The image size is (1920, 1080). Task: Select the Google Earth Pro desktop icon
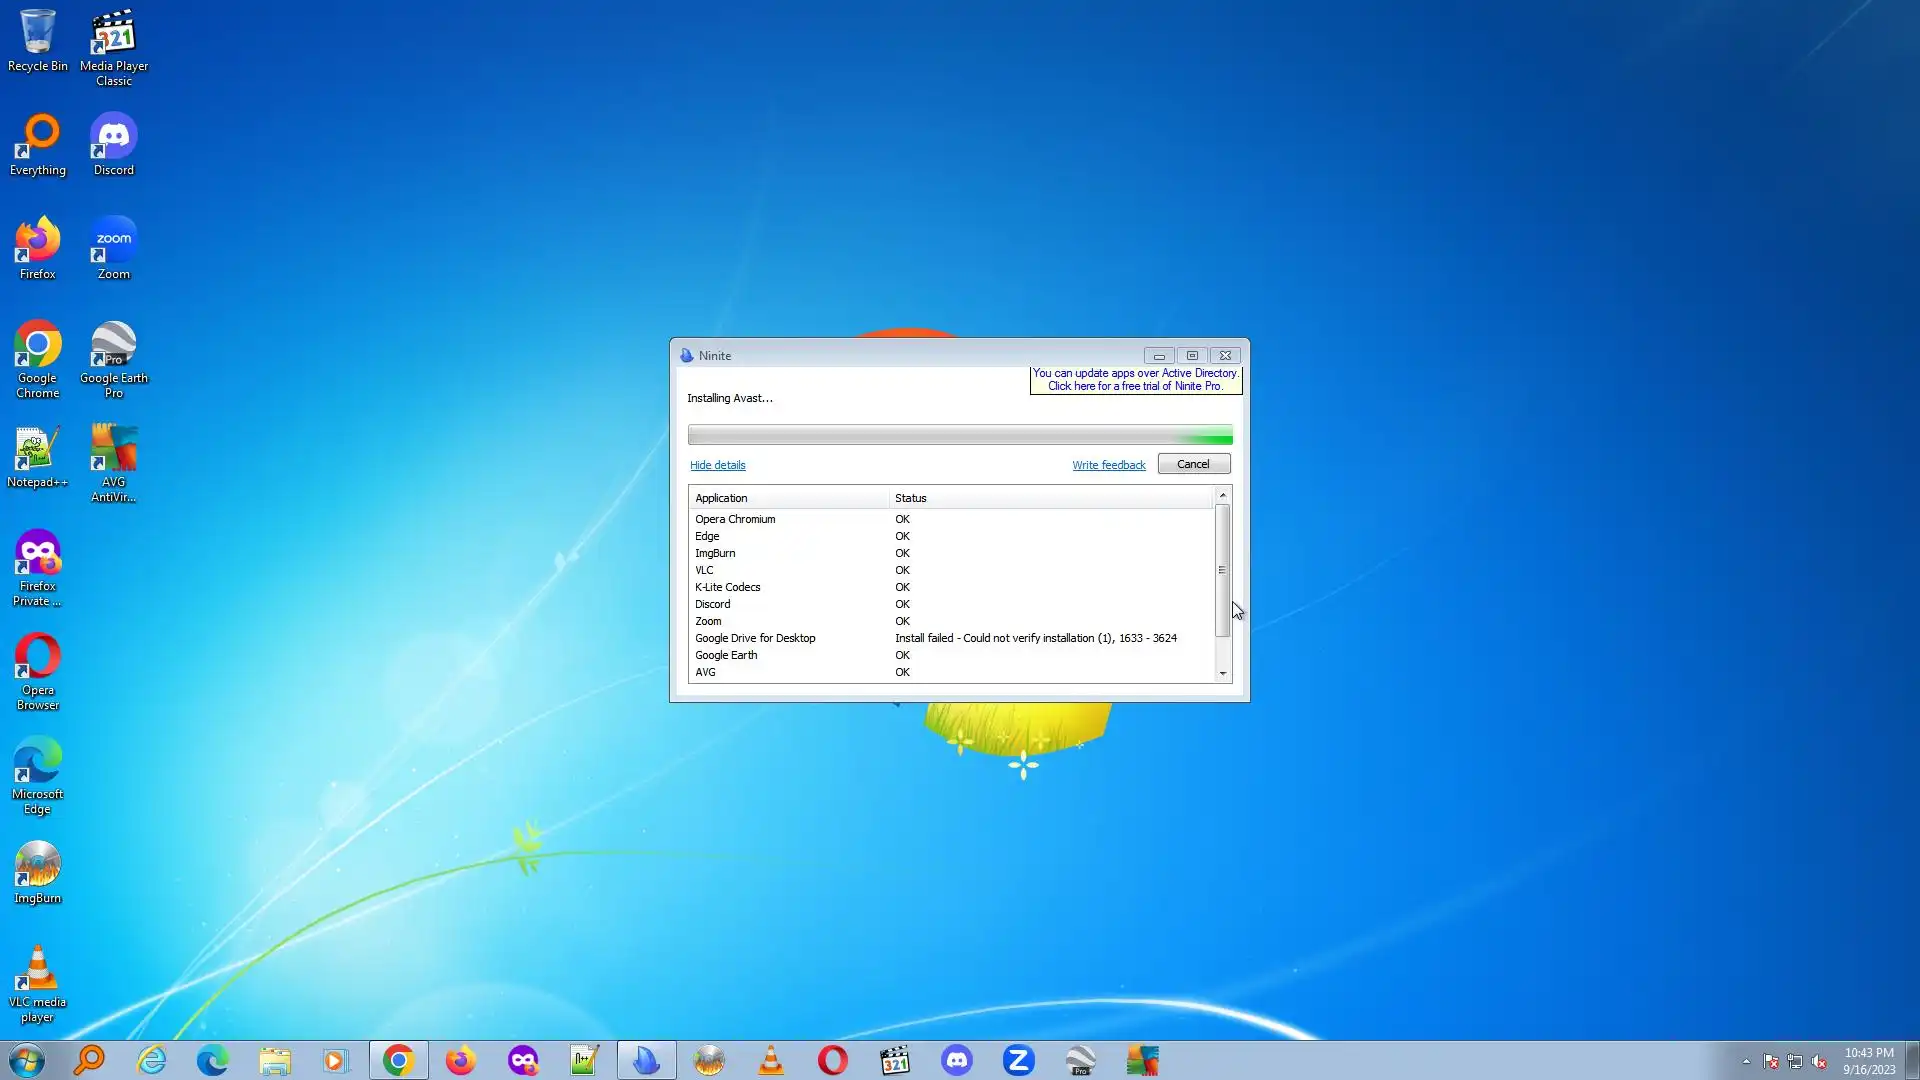(113, 358)
